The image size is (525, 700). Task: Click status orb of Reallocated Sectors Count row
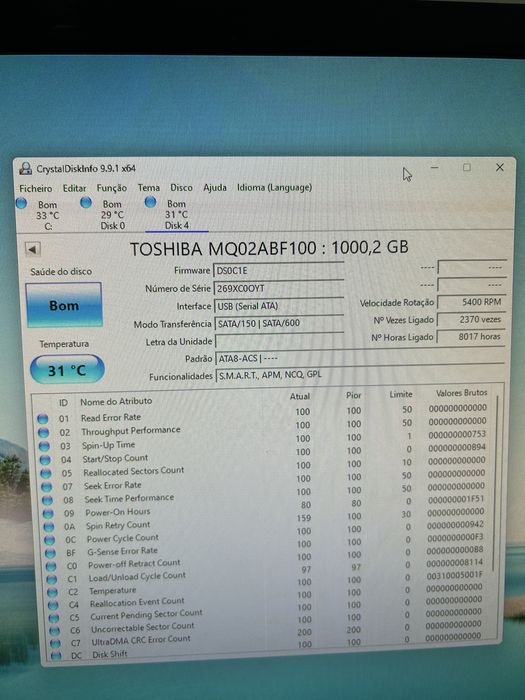pos(46,473)
